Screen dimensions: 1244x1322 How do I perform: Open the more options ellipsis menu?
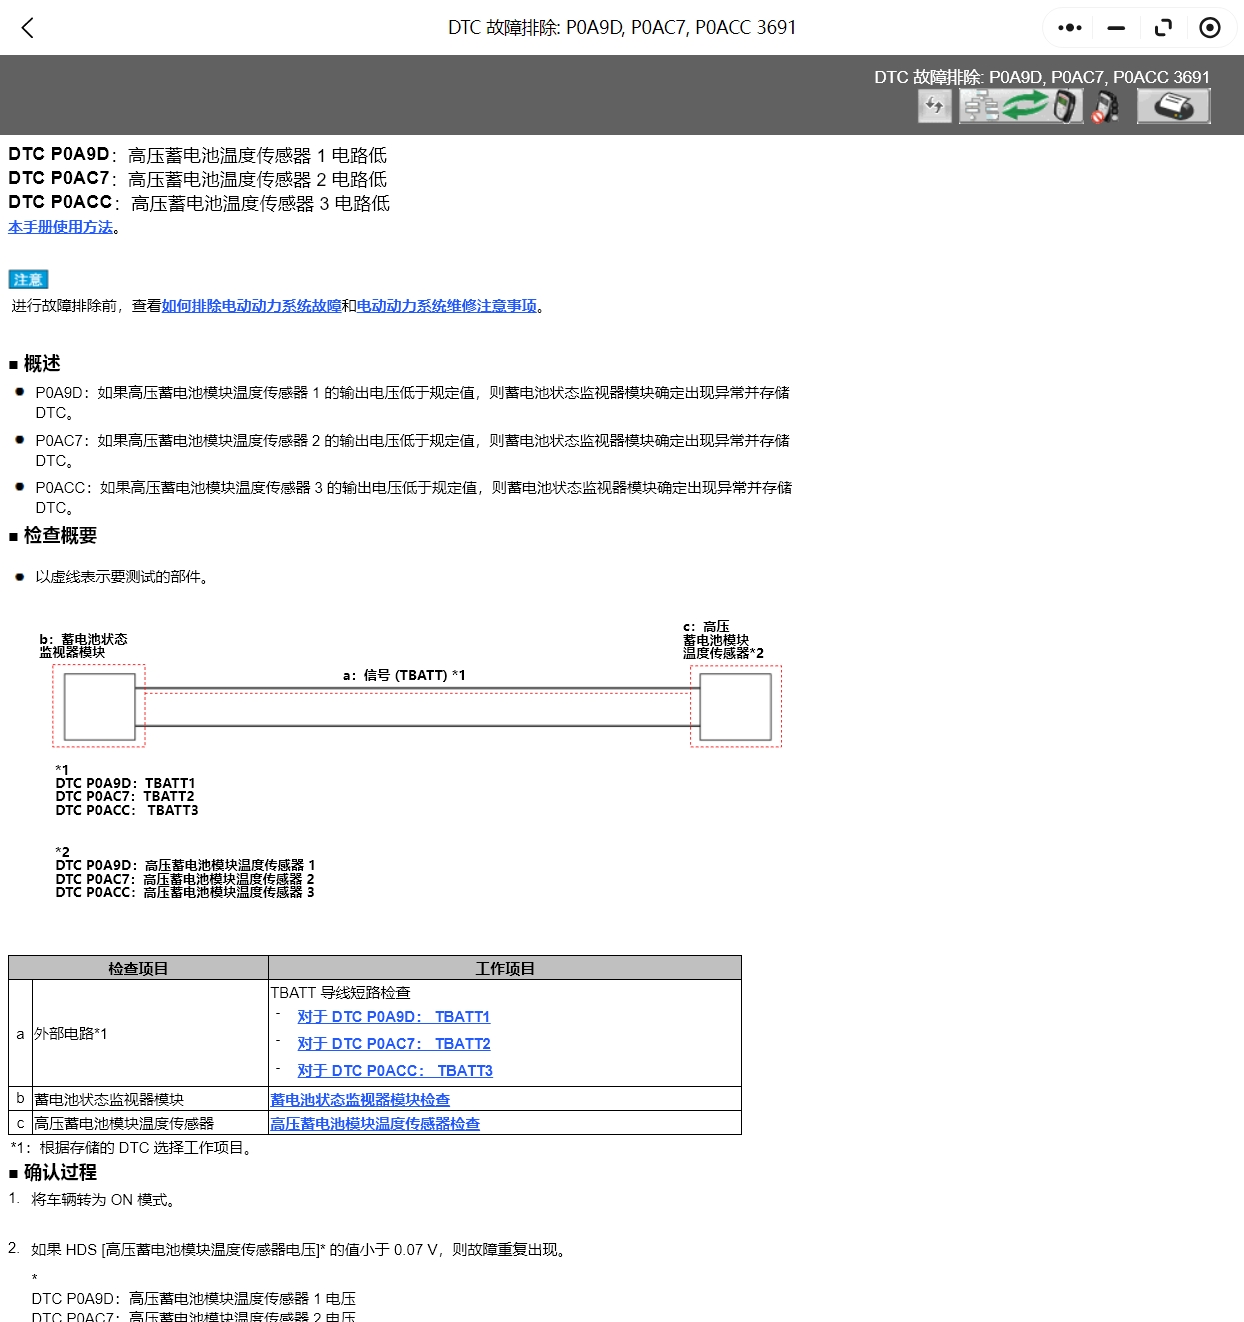[1068, 27]
